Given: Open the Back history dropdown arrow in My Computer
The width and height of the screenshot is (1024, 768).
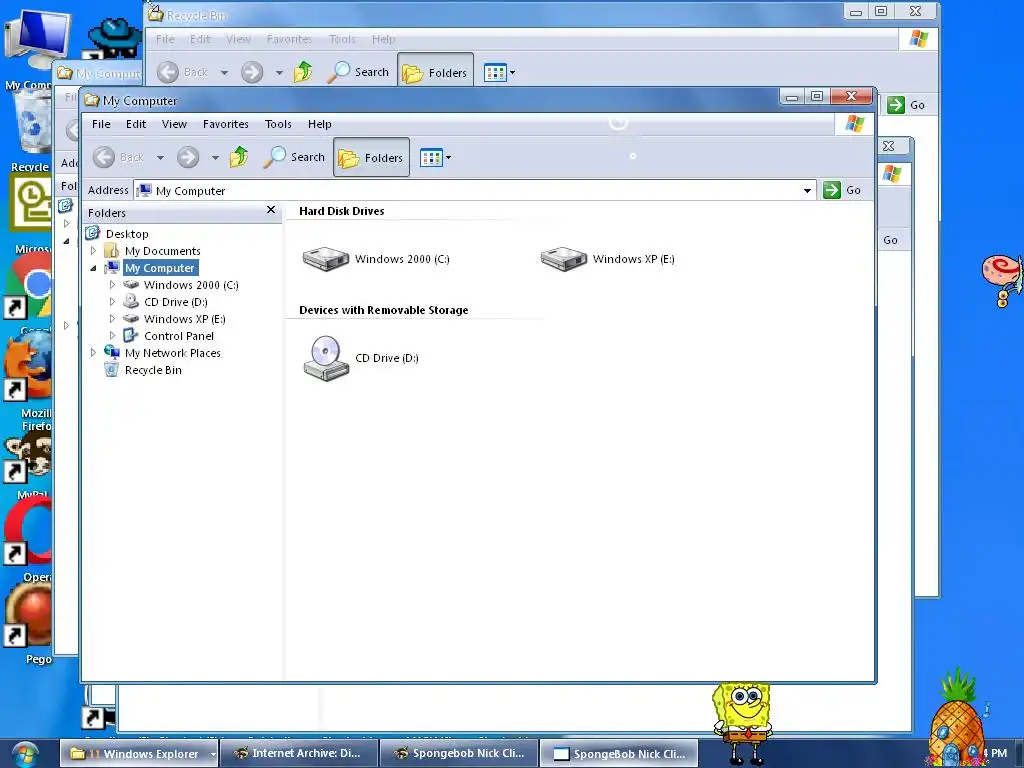Looking at the screenshot, I should click(160, 157).
